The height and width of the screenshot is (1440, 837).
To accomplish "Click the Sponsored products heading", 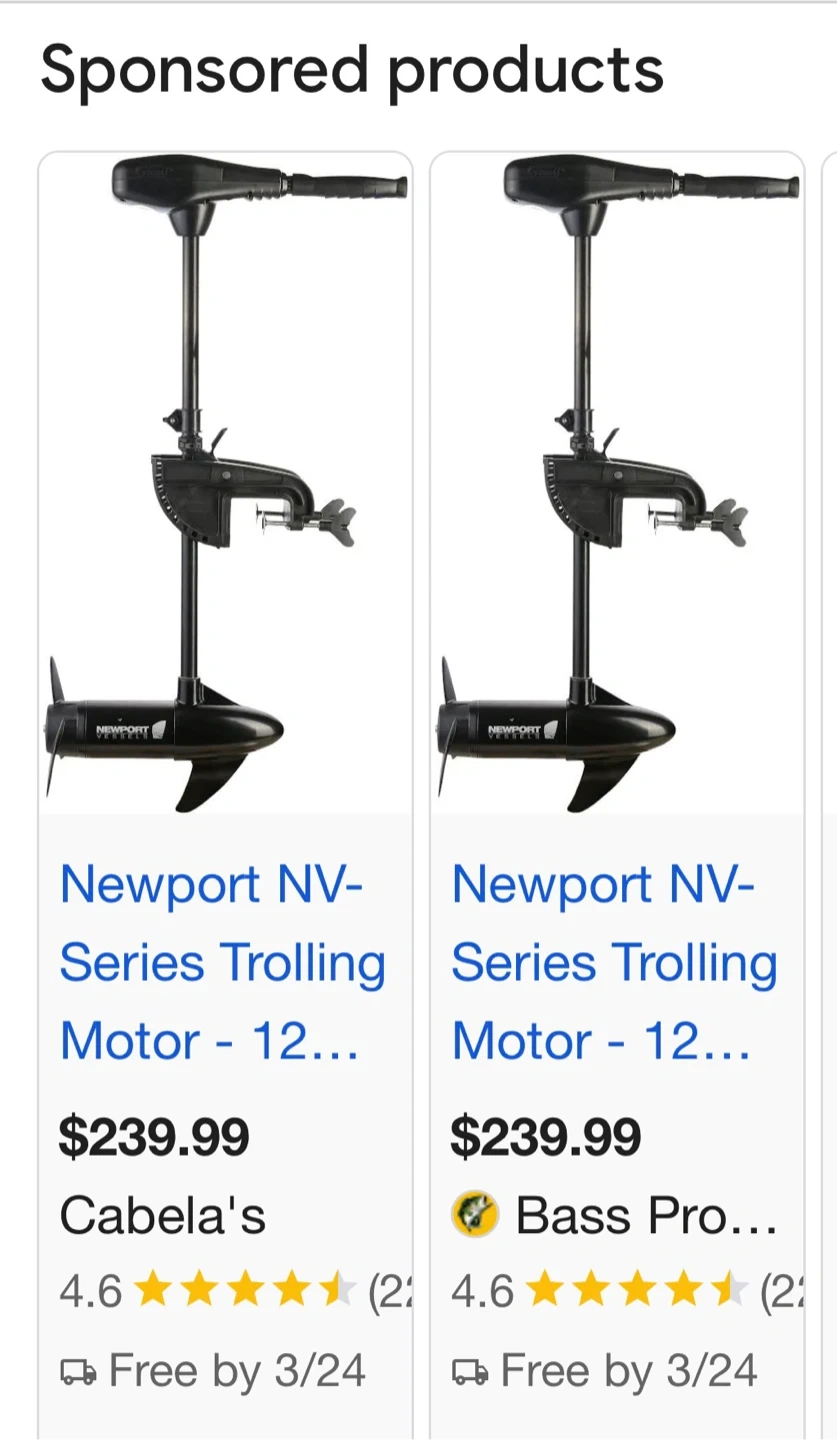I will click(x=352, y=72).
